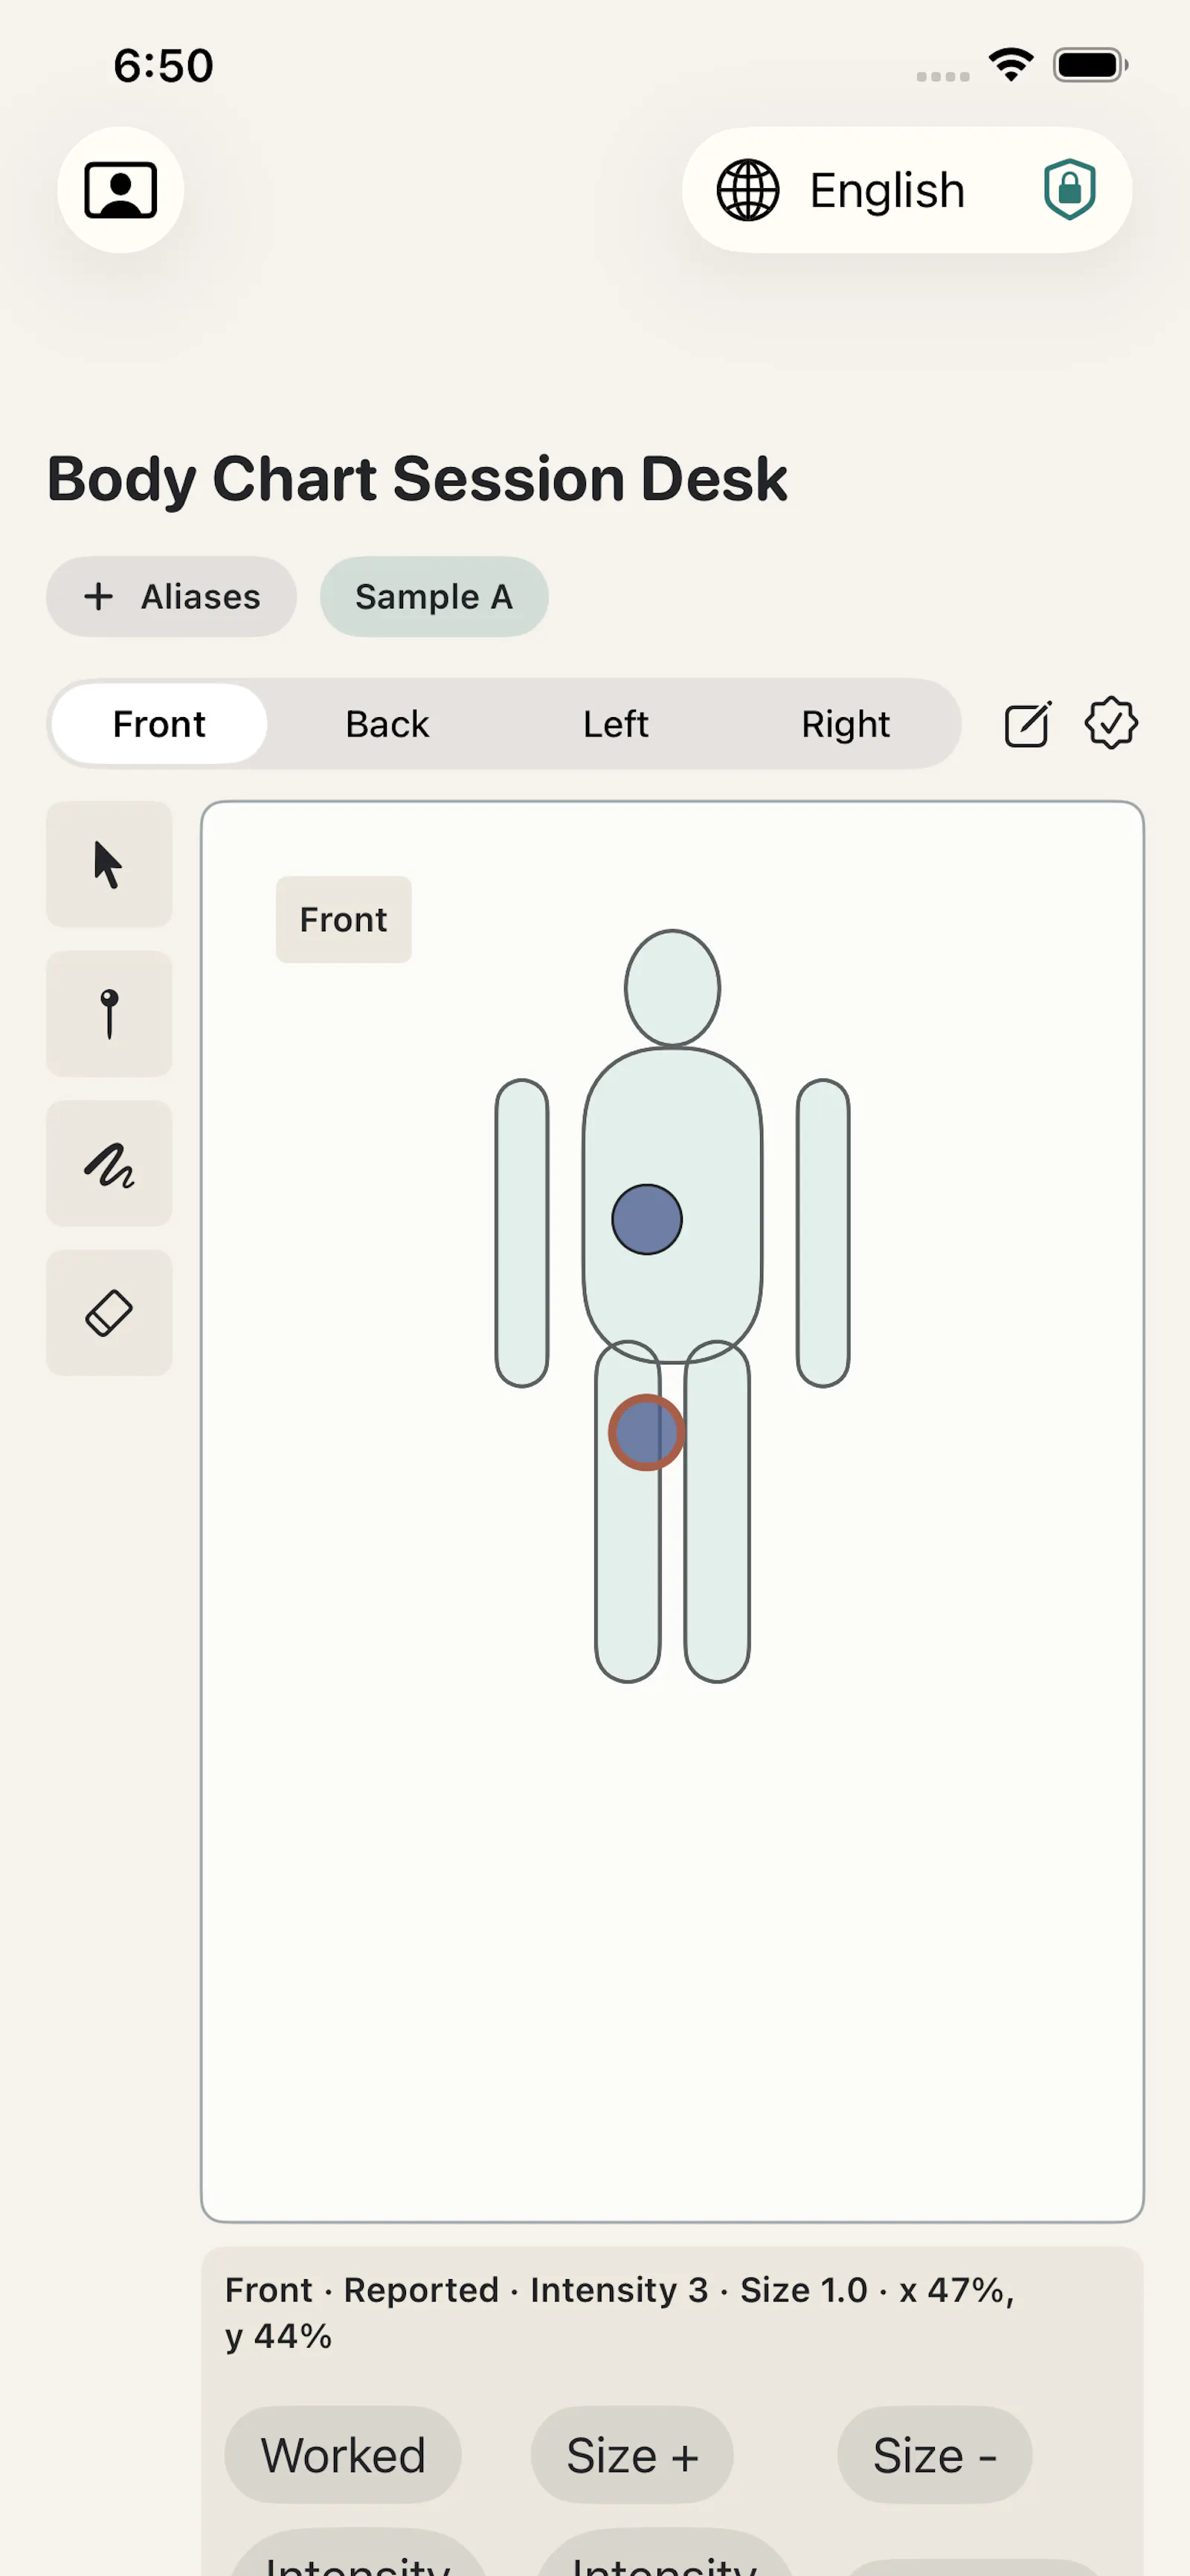Select the blue marker on the torso
The width and height of the screenshot is (1190, 2576).
tap(647, 1220)
